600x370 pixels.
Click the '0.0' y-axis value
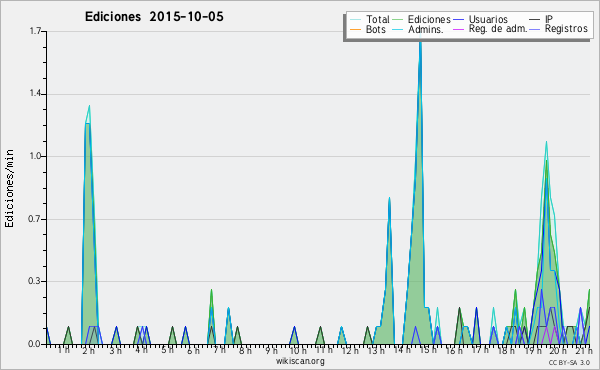[35, 344]
